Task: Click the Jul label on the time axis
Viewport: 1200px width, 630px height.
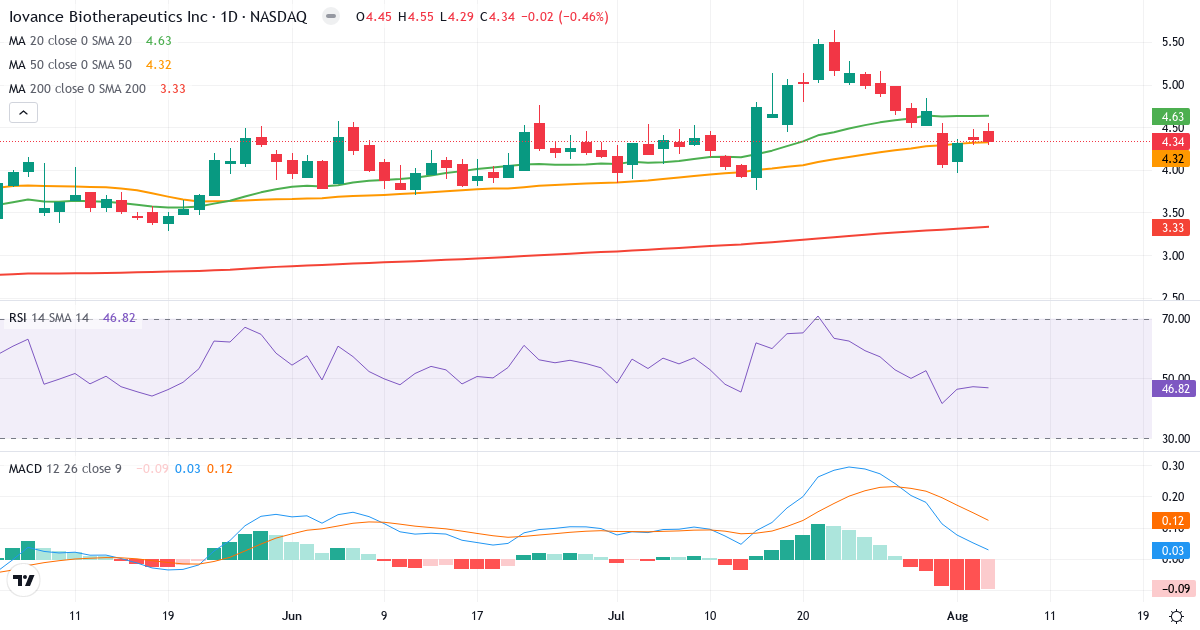Action: 617,616
